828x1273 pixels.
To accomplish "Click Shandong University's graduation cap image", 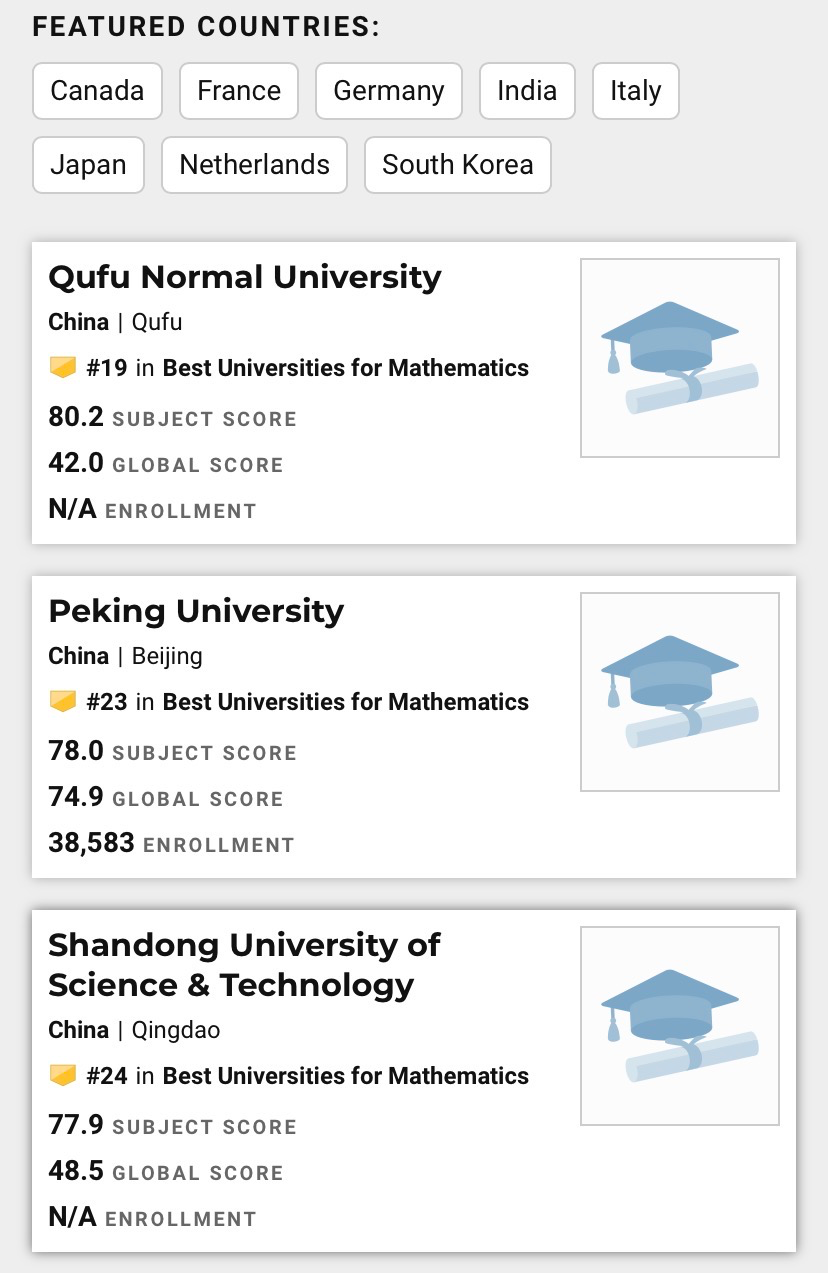I will [x=679, y=1026].
